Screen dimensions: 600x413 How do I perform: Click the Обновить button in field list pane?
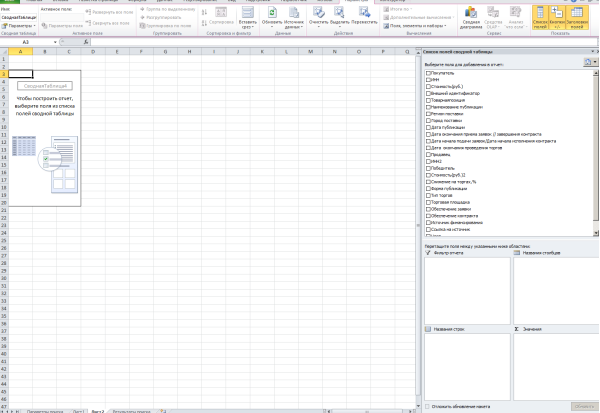[584, 406]
